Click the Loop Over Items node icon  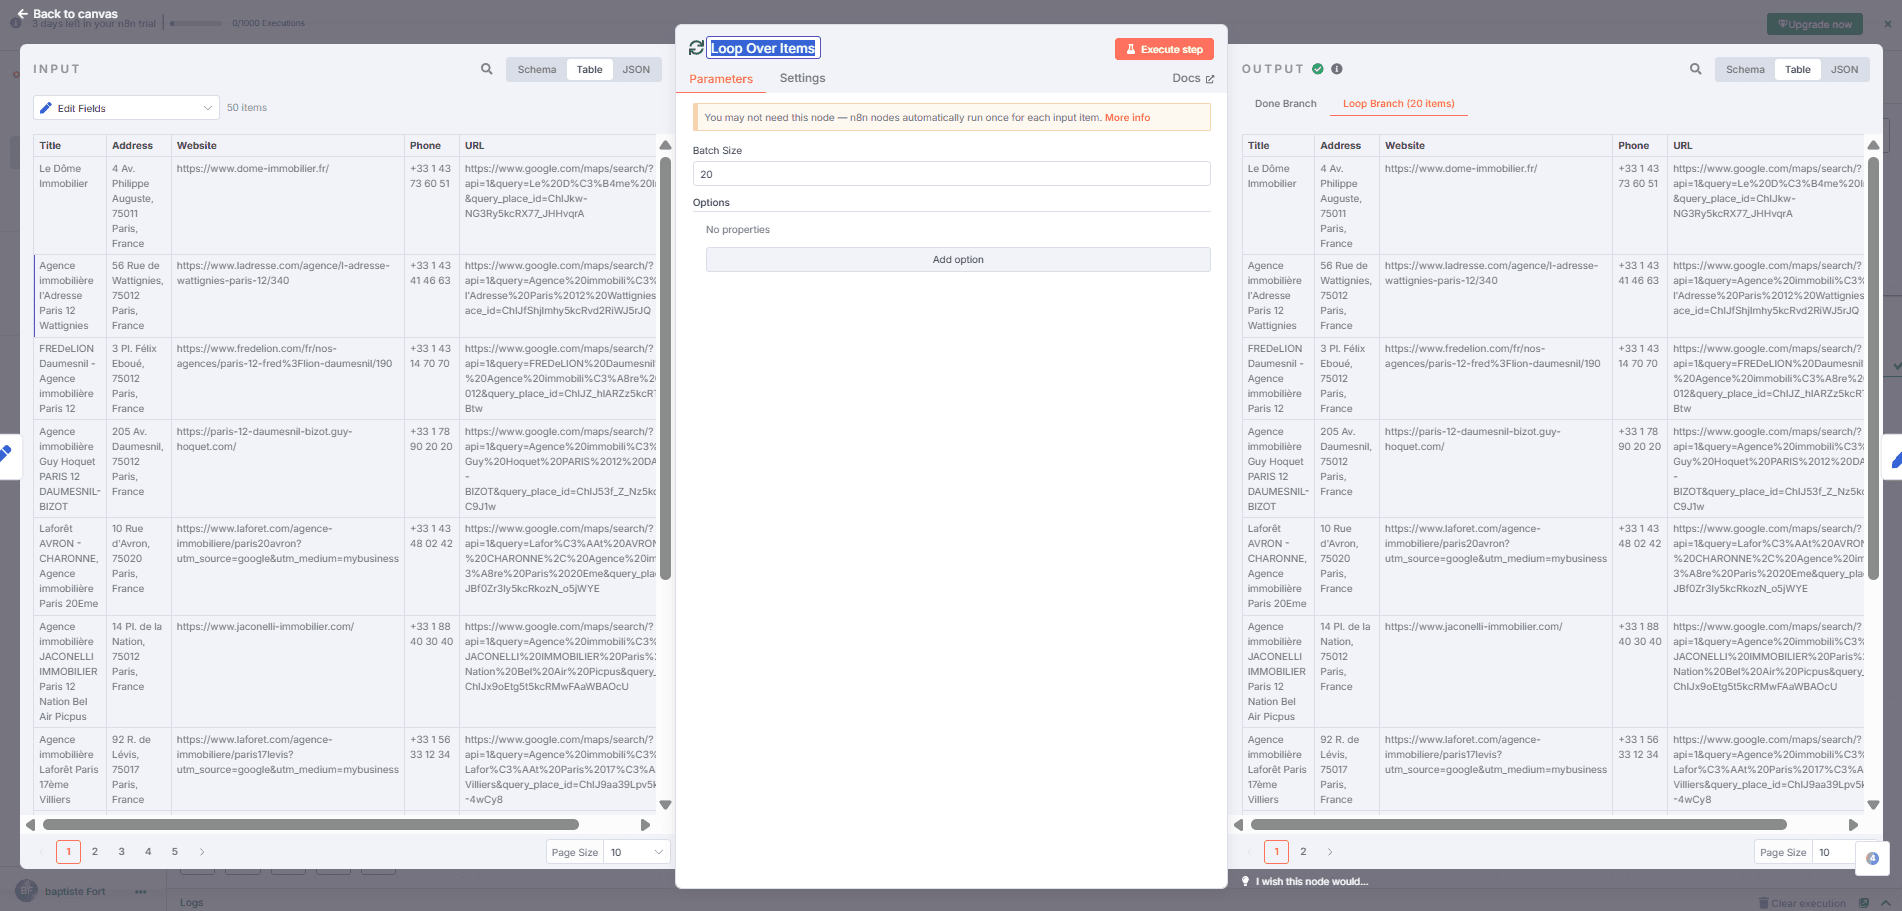point(696,48)
